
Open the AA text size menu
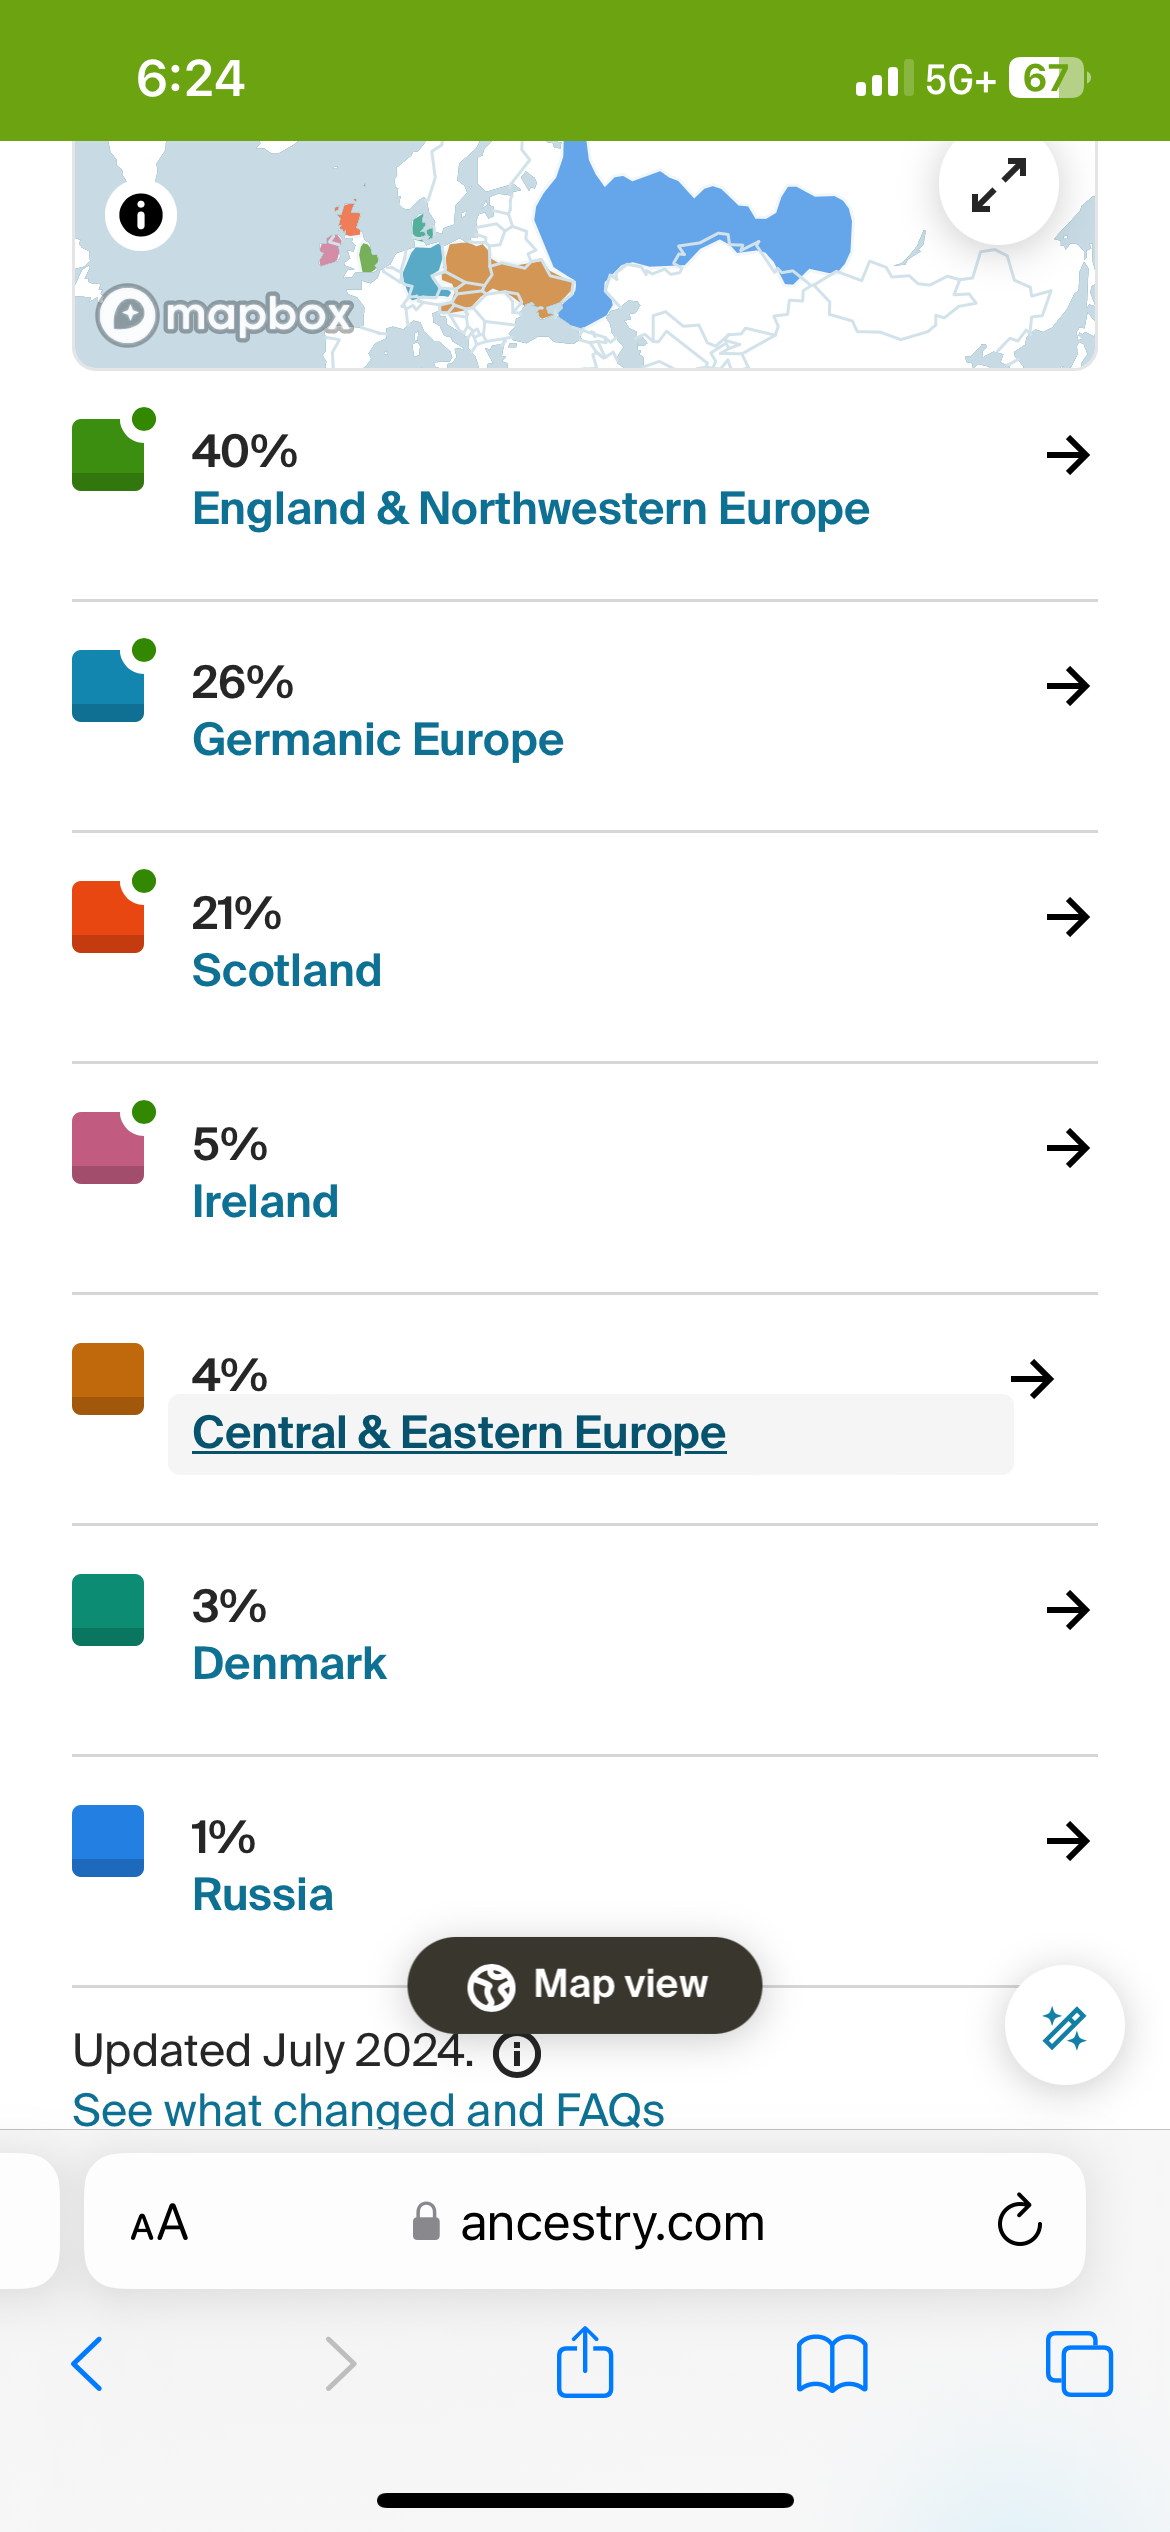click(x=160, y=2223)
